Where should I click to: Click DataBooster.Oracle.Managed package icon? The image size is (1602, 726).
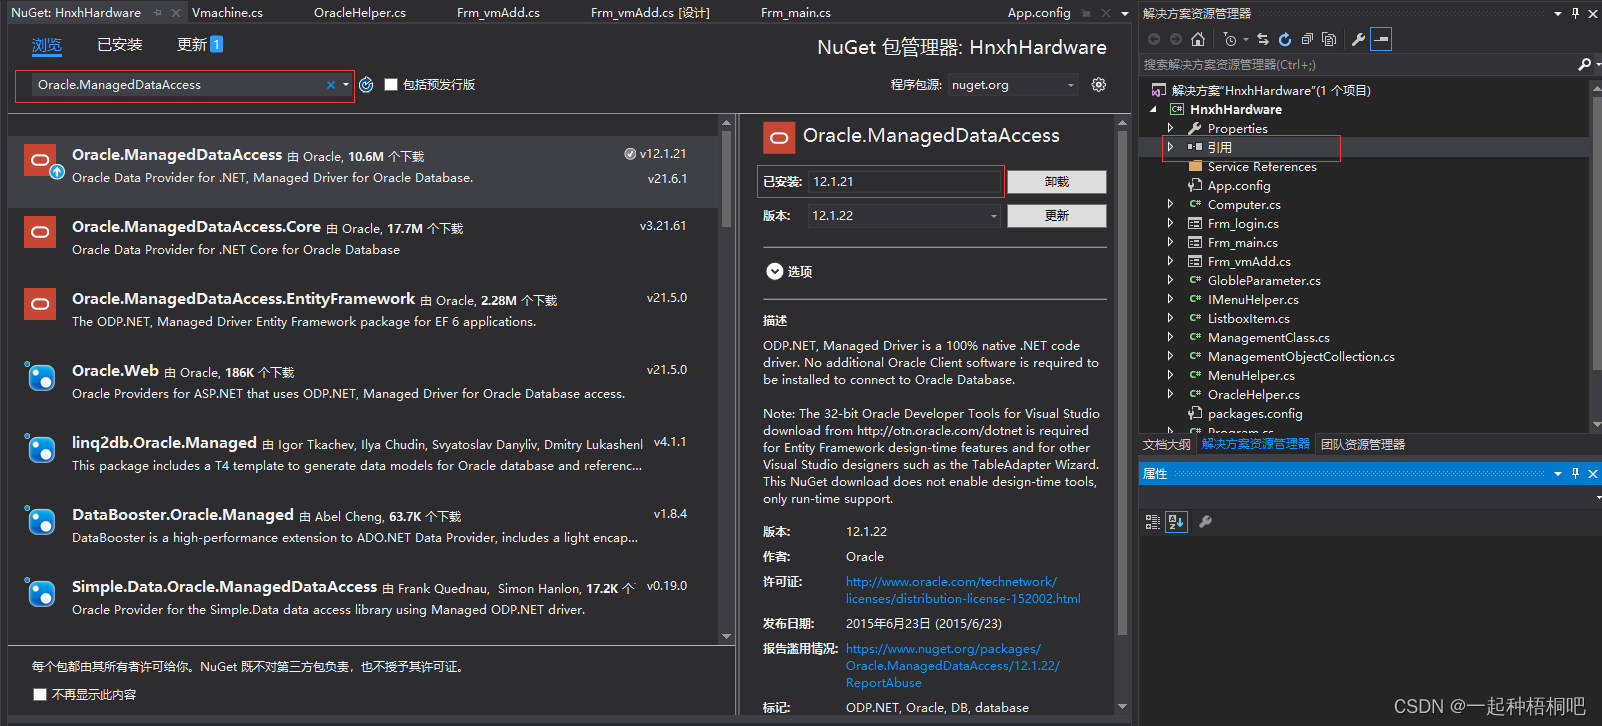click(x=41, y=522)
